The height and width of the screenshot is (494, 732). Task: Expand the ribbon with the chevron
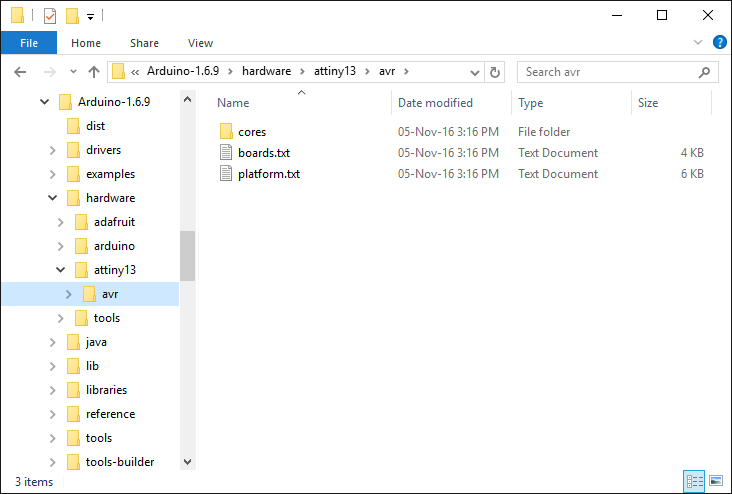[x=698, y=42]
